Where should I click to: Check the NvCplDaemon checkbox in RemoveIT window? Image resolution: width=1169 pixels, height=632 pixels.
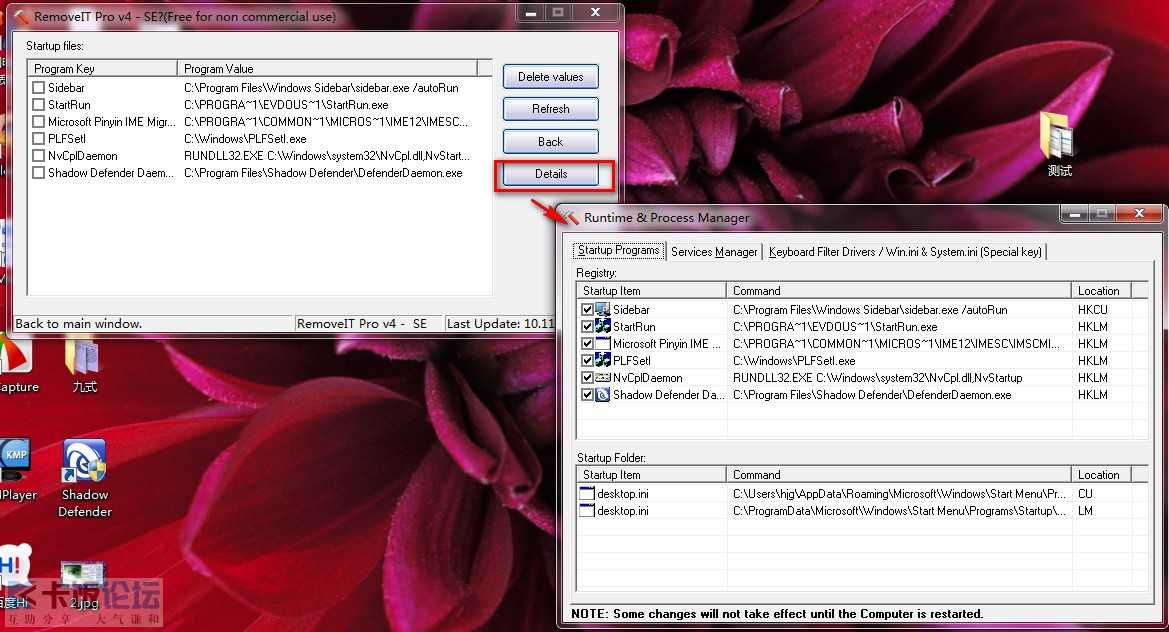click(x=39, y=156)
